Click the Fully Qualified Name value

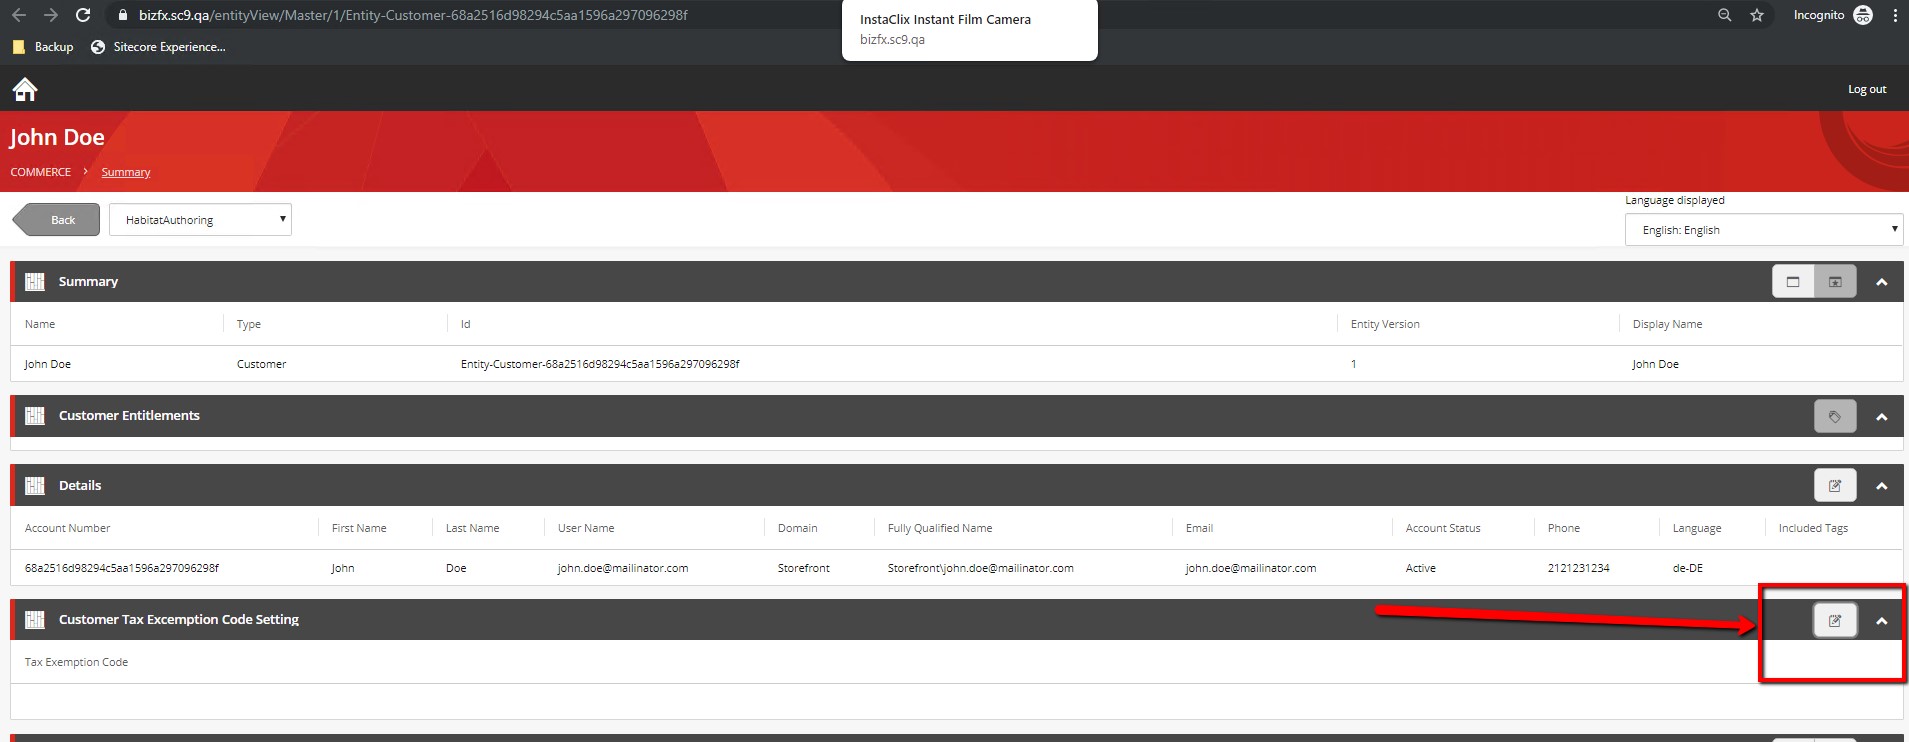(981, 568)
